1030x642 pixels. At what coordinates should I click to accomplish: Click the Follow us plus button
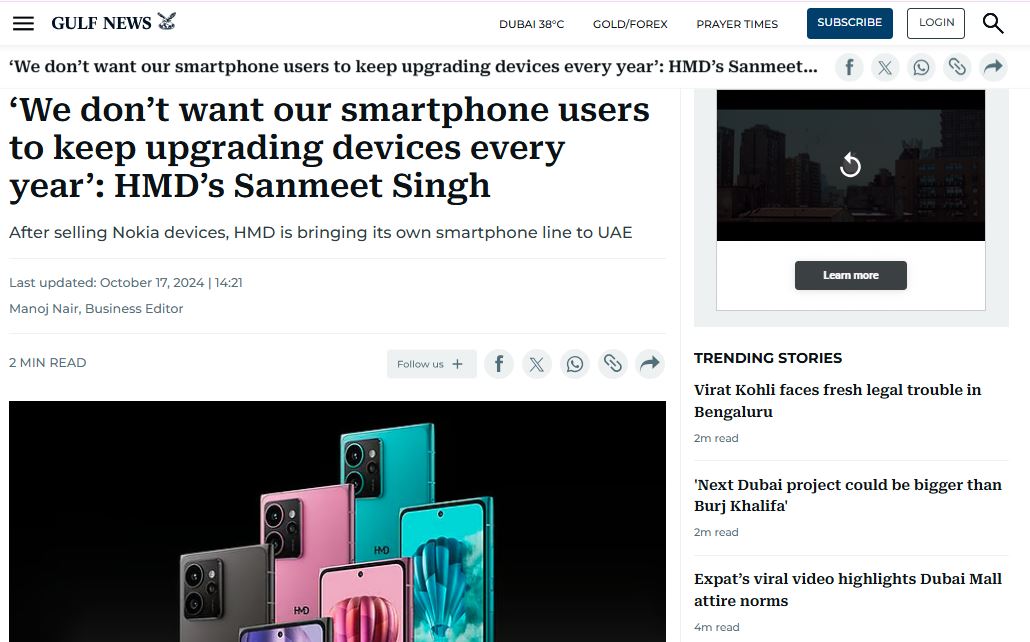click(432, 364)
